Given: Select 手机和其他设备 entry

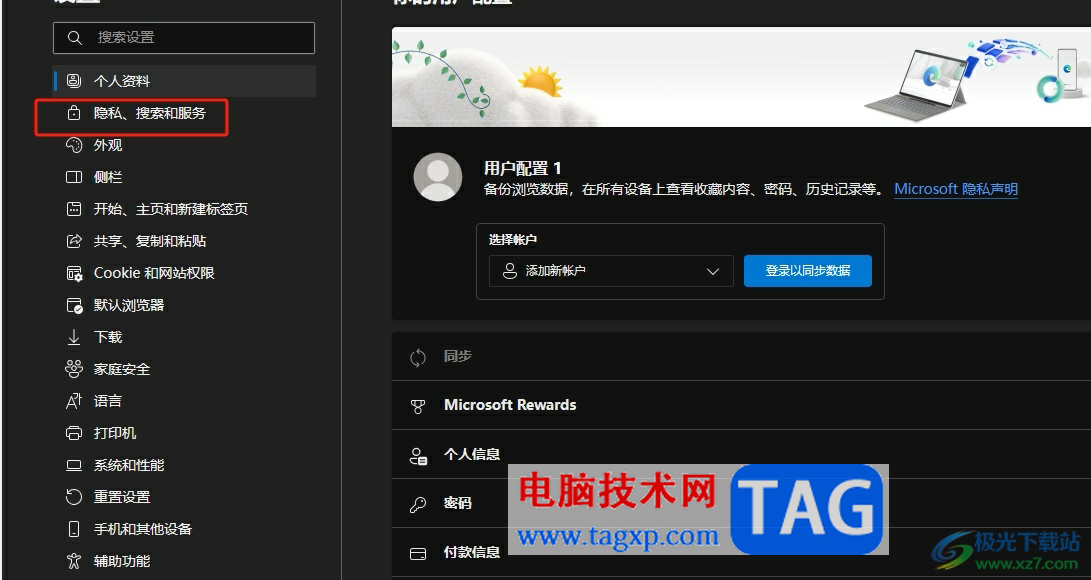Looking at the screenshot, I should (184, 529).
